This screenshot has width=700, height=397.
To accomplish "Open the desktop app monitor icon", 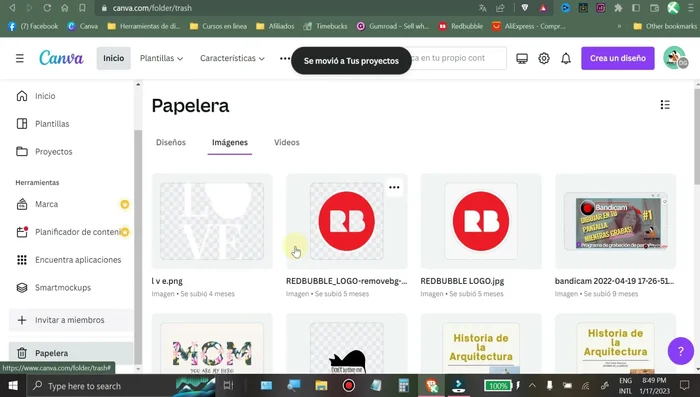I will pyautogui.click(x=522, y=59).
